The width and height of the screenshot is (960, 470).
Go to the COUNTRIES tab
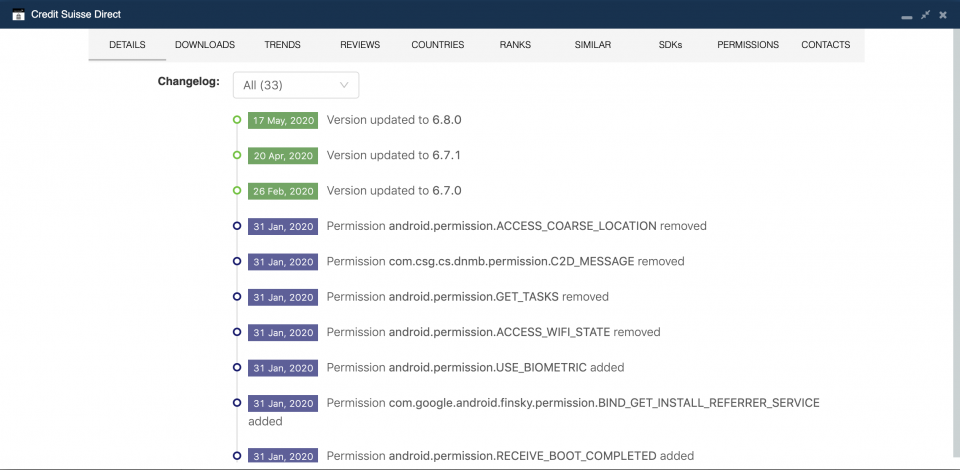coord(438,45)
